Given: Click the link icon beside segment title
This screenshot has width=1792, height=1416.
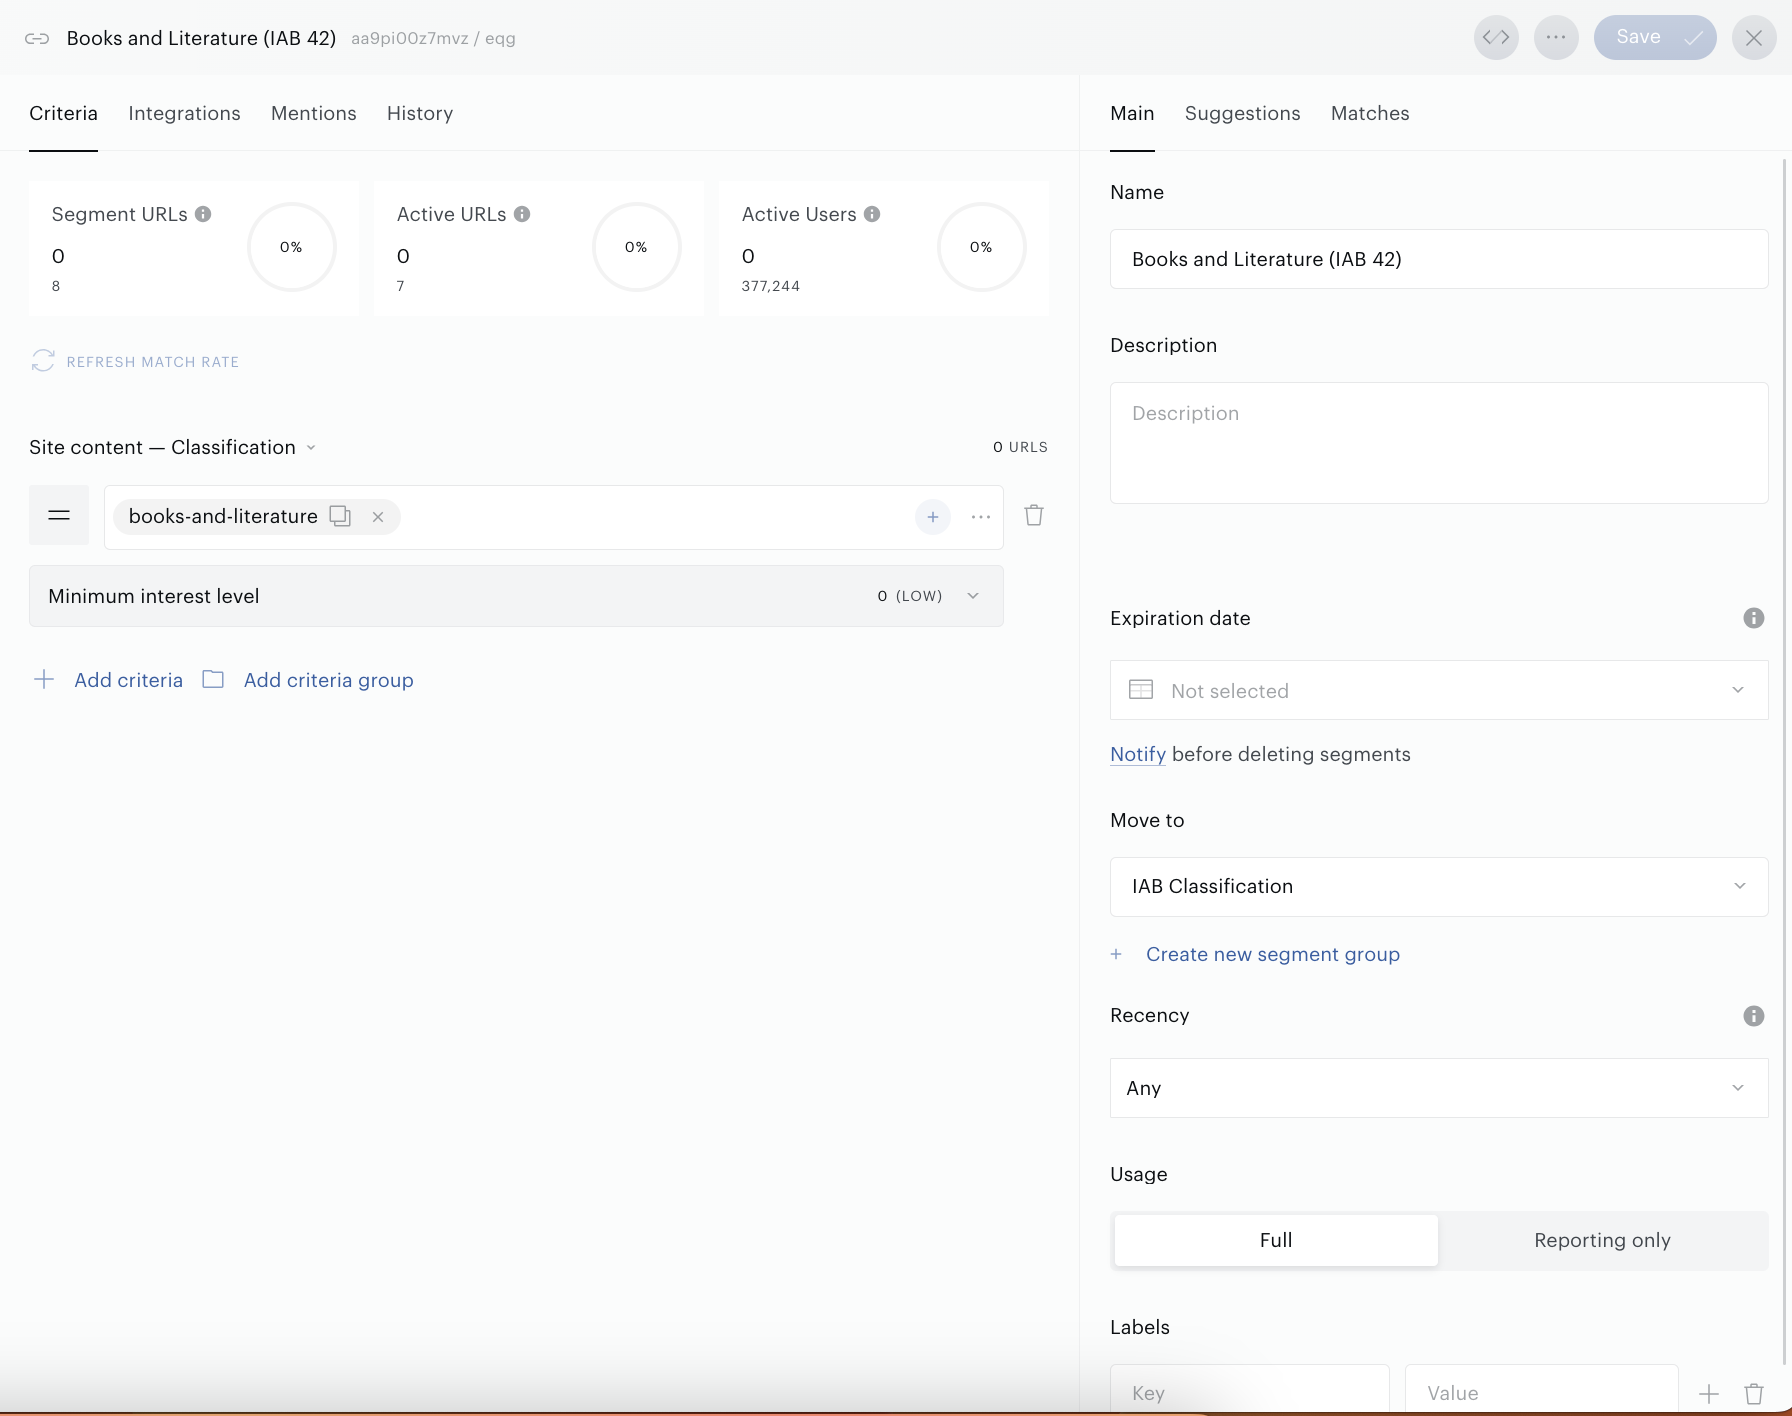Looking at the screenshot, I should coord(37,38).
